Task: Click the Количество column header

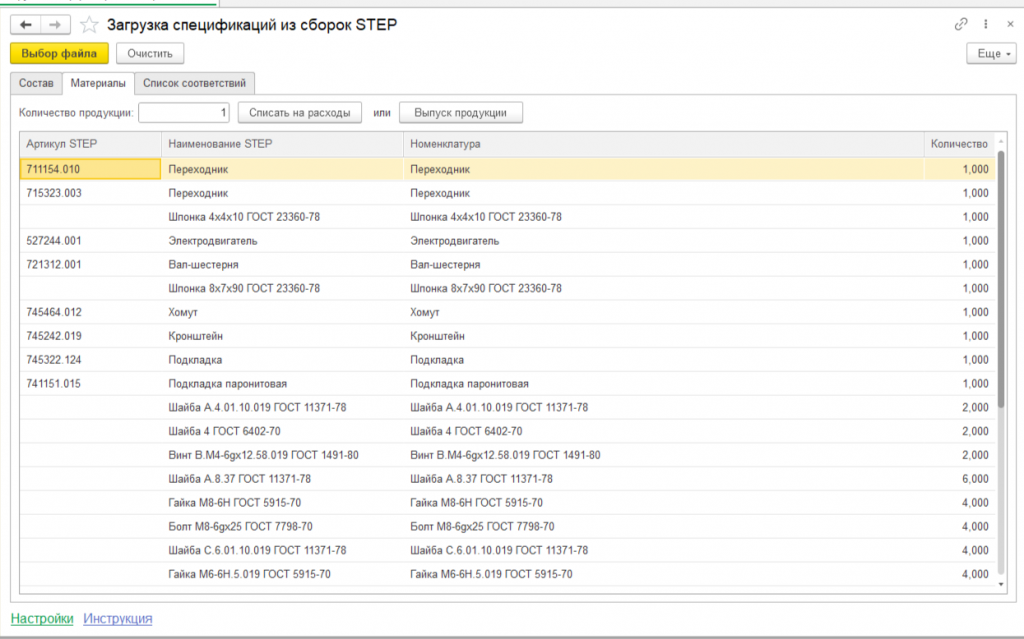Action: 959,144
